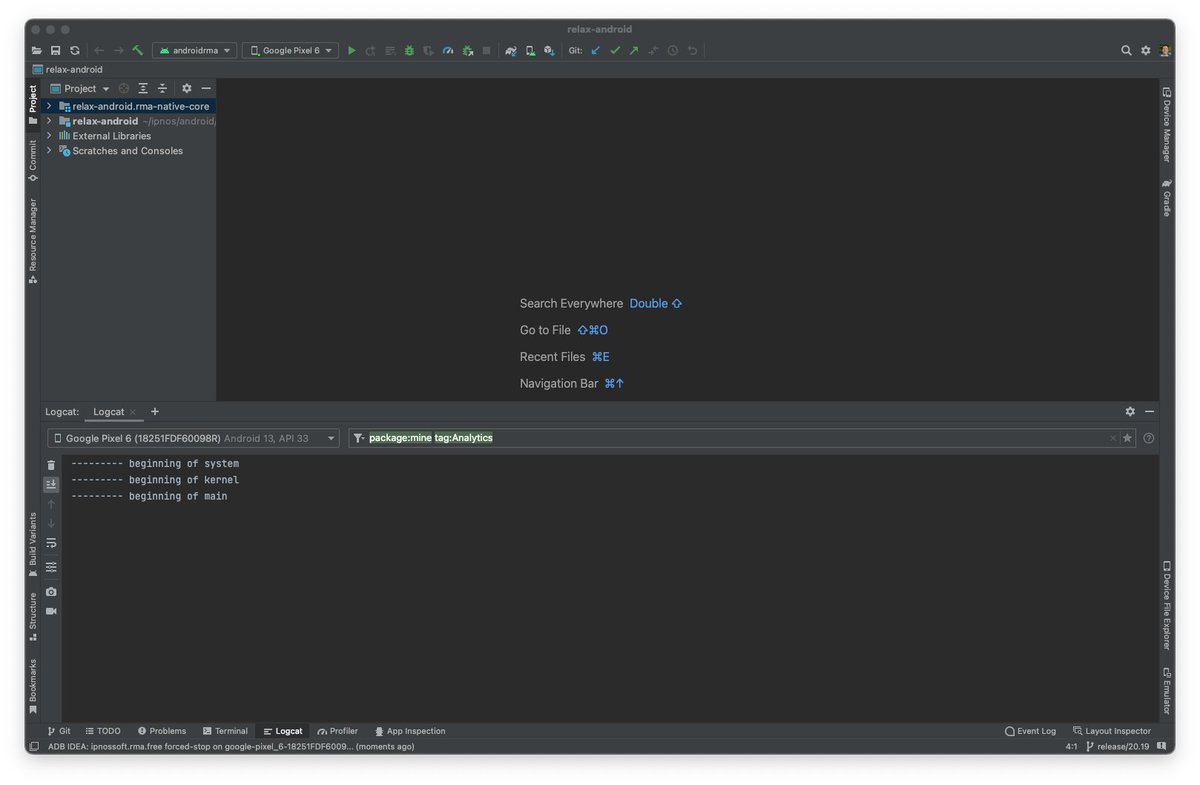1200x785 pixels.
Task: Open Event Log in bottom bar
Action: pos(1030,731)
